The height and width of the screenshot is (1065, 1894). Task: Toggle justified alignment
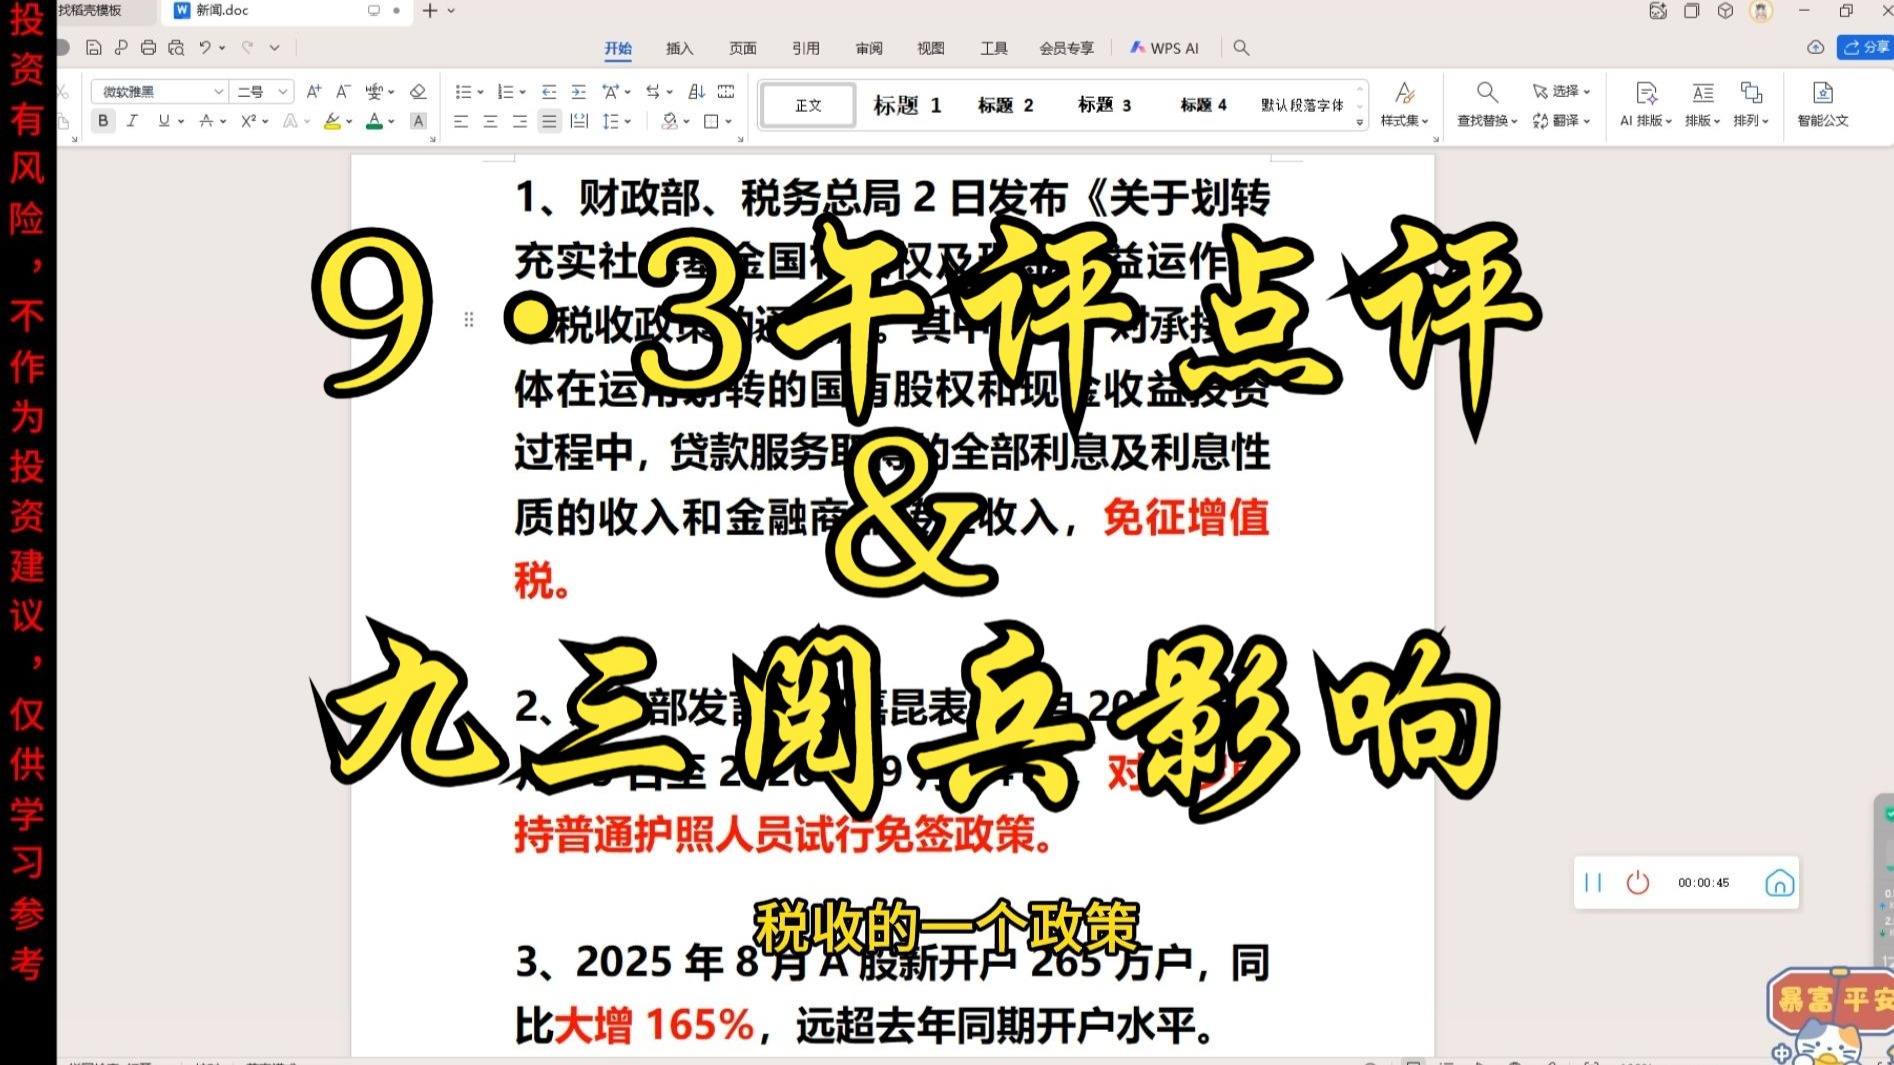549,121
